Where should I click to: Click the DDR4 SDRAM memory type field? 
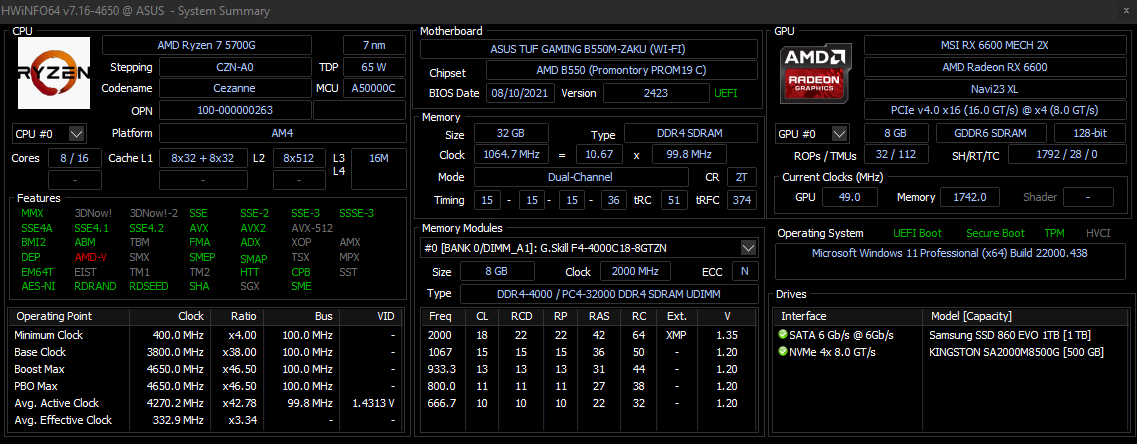690,134
